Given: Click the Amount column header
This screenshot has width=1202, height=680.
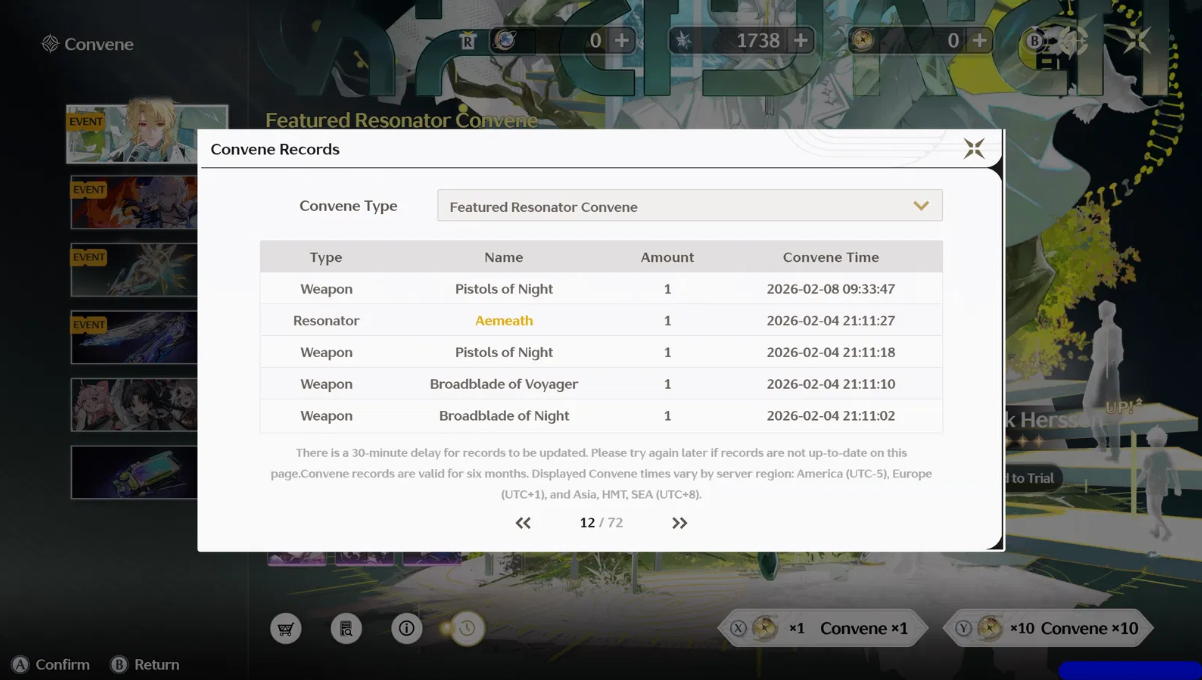Looking at the screenshot, I should pyautogui.click(x=667, y=257).
